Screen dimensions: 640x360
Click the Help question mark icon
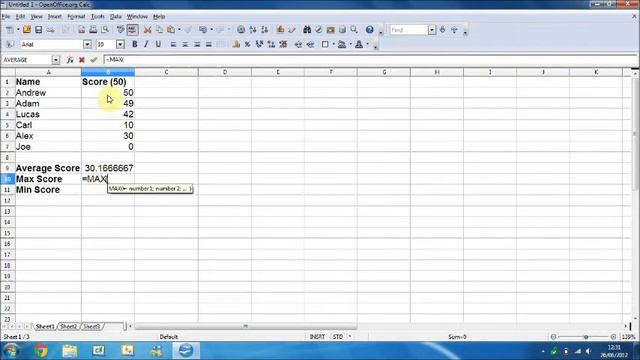(x=369, y=30)
